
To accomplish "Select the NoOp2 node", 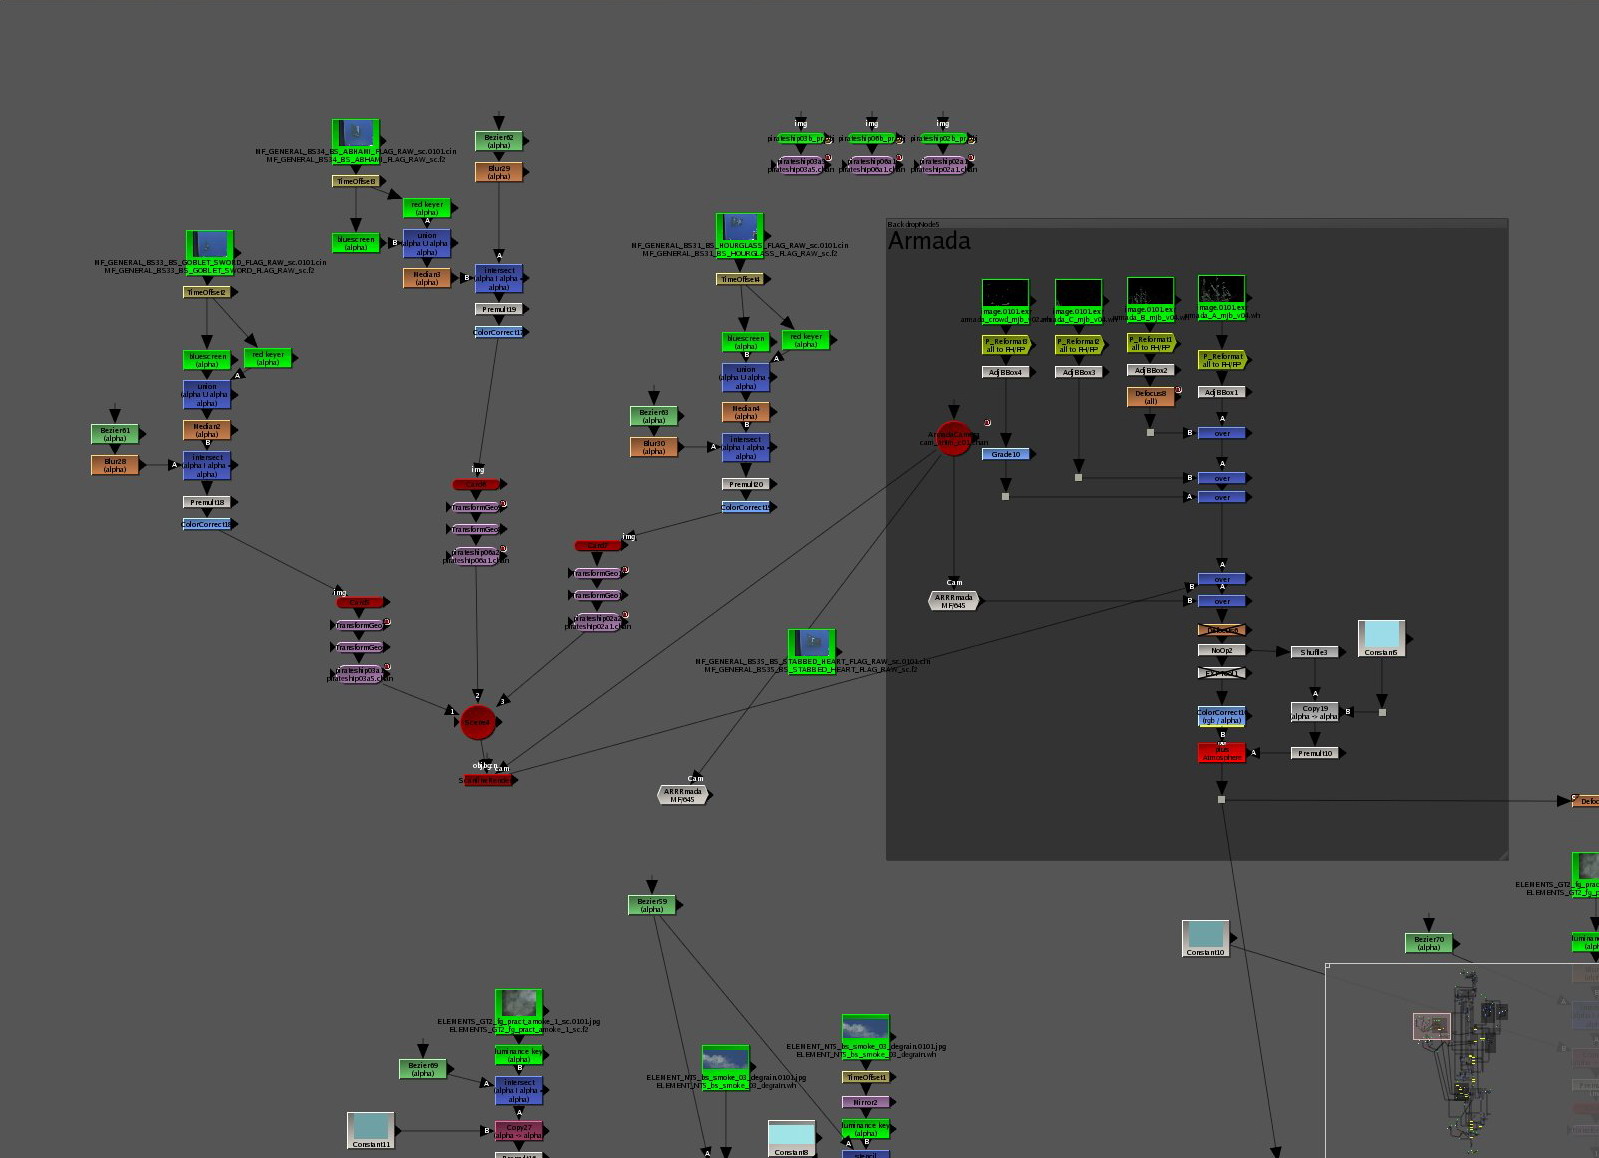I will [1222, 650].
